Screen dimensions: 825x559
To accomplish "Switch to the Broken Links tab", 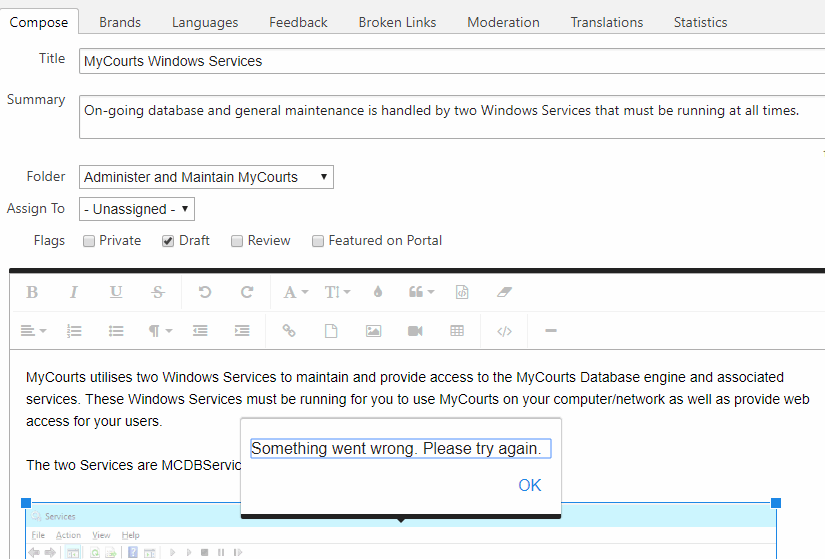I will (397, 22).
